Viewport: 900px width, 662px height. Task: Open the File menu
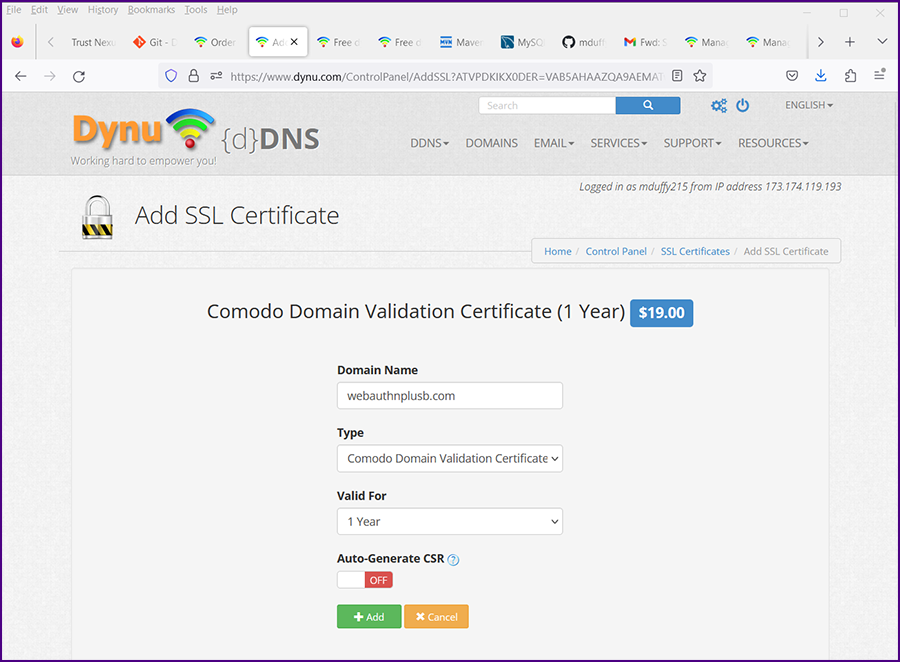[14, 10]
